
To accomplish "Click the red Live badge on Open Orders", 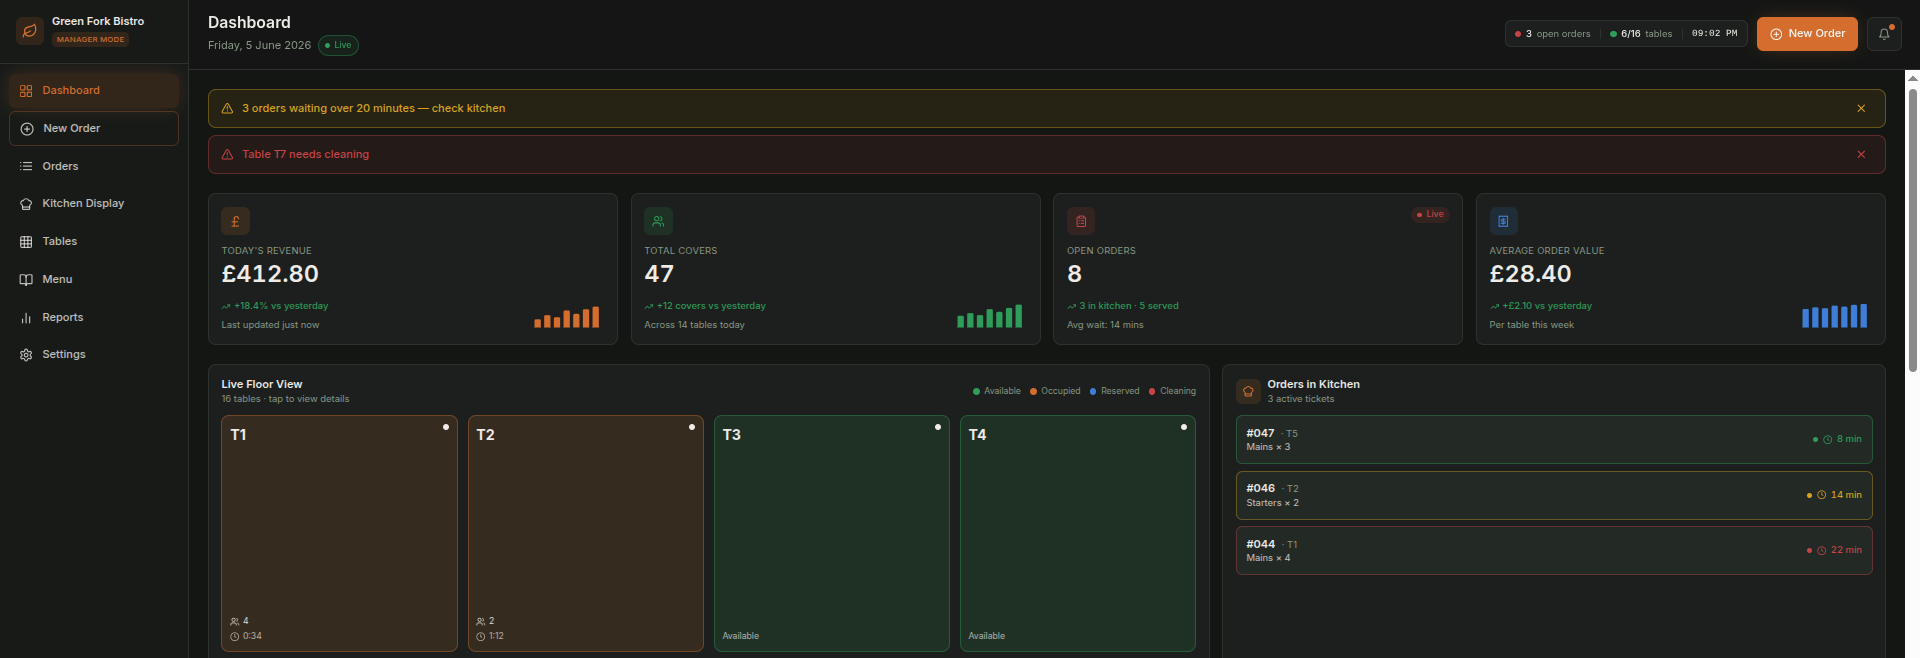I will (1430, 214).
